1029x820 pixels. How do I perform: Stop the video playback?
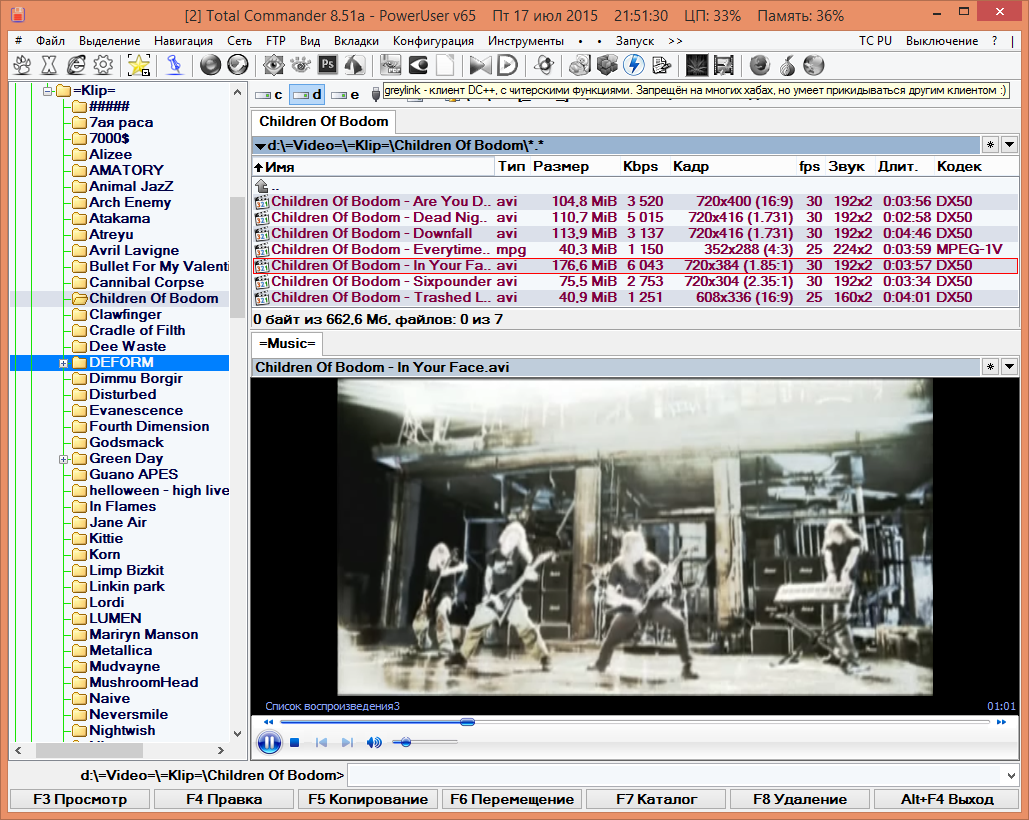pos(295,742)
